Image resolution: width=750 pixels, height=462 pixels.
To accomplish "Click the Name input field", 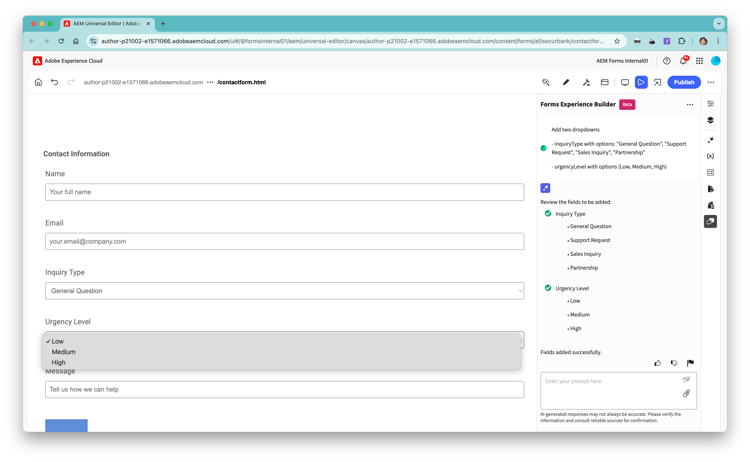I will pos(285,192).
